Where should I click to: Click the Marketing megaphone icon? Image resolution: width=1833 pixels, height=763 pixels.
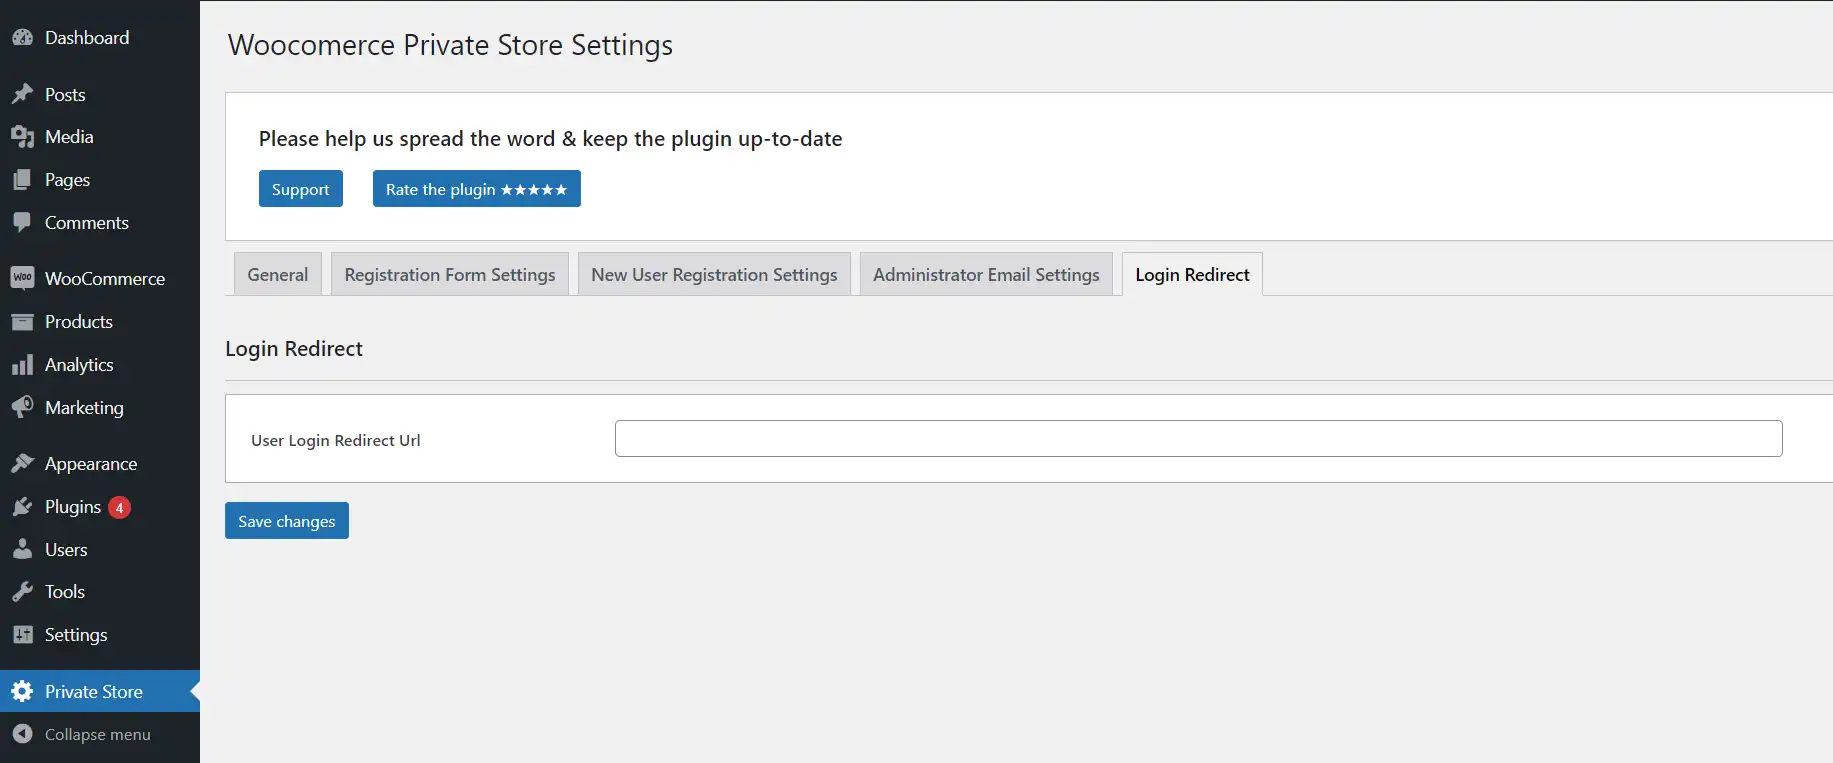click(x=22, y=408)
